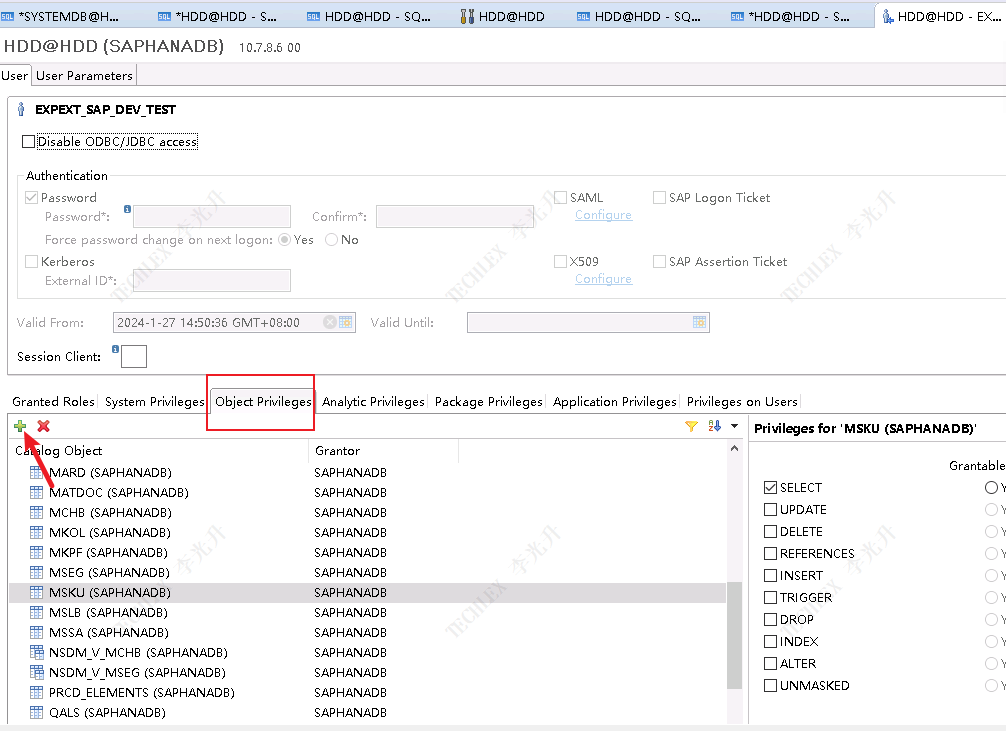
Task: Switch to the Granted Roles tab
Action: [53, 402]
